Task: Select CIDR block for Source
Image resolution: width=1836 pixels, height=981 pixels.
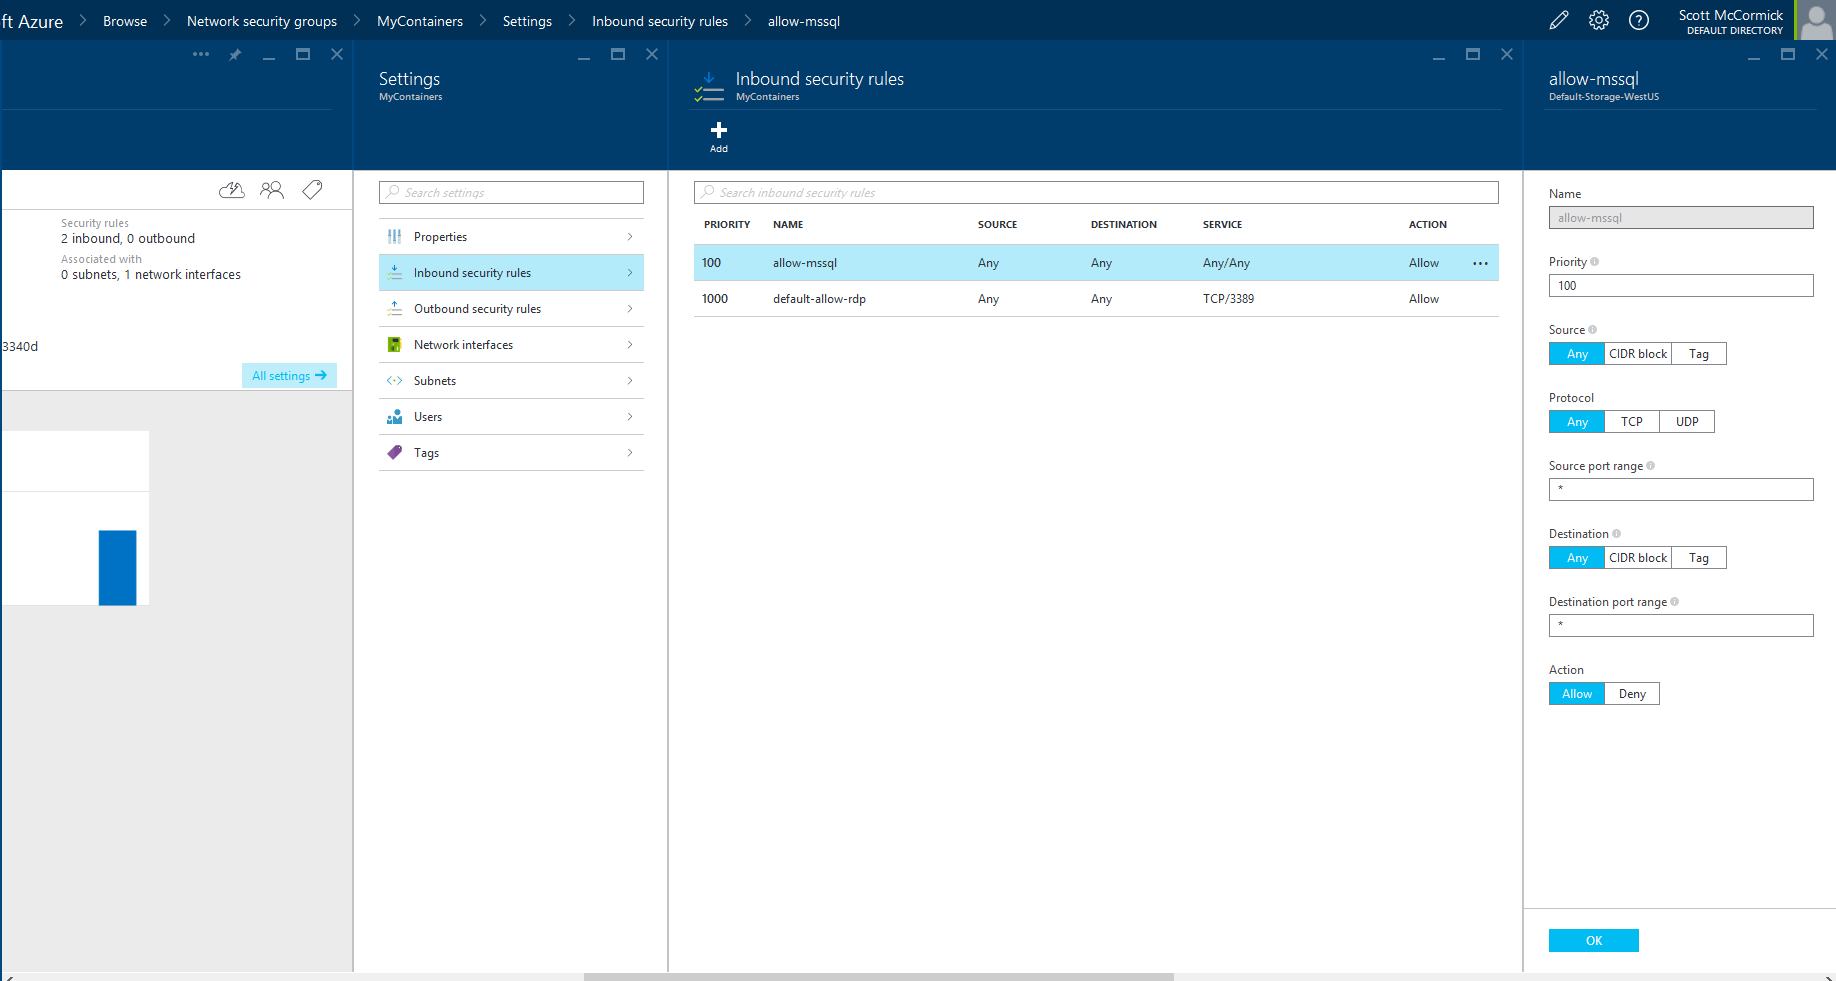Action: tap(1637, 354)
